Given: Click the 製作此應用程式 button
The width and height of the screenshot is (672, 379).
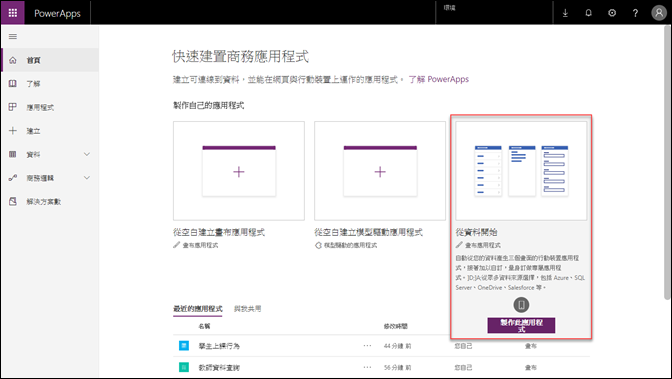Looking at the screenshot, I should point(521,325).
